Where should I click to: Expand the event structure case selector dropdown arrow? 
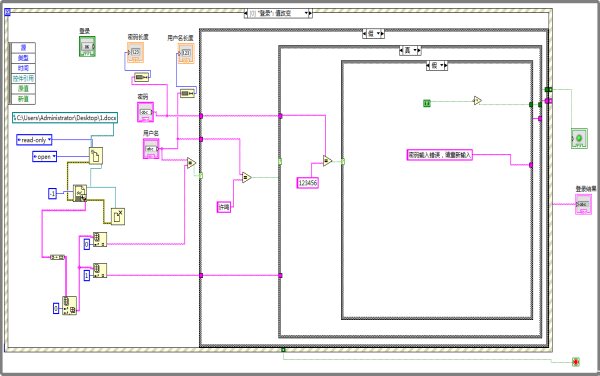(306, 13)
